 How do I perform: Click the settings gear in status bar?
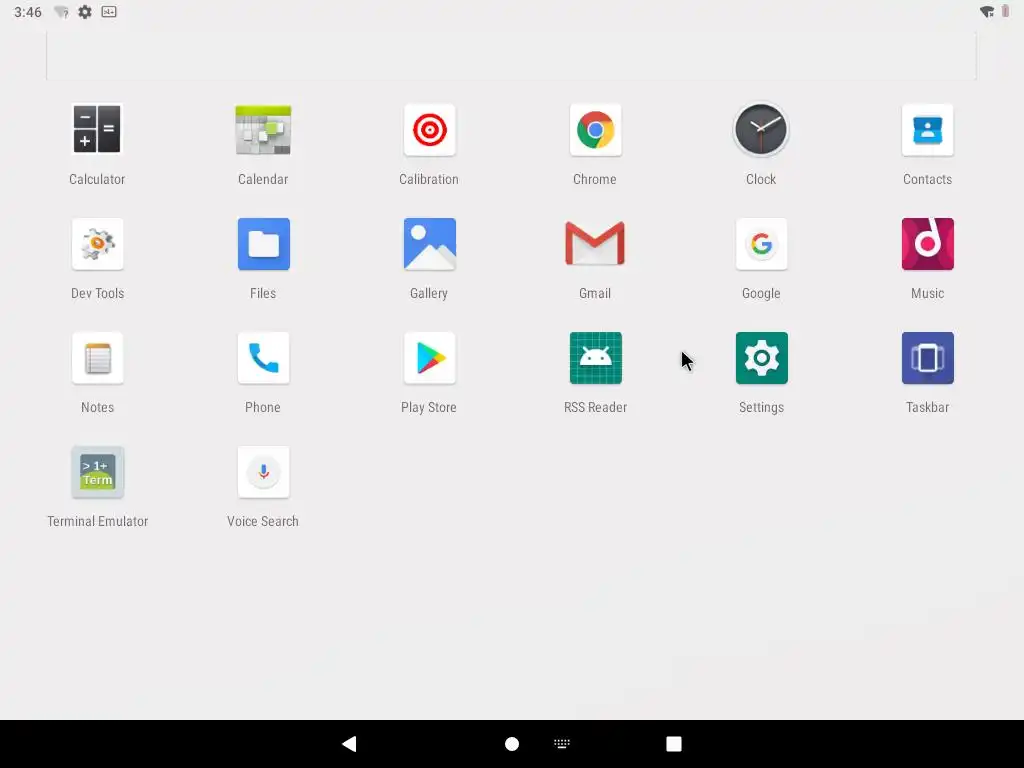pyautogui.click(x=85, y=12)
